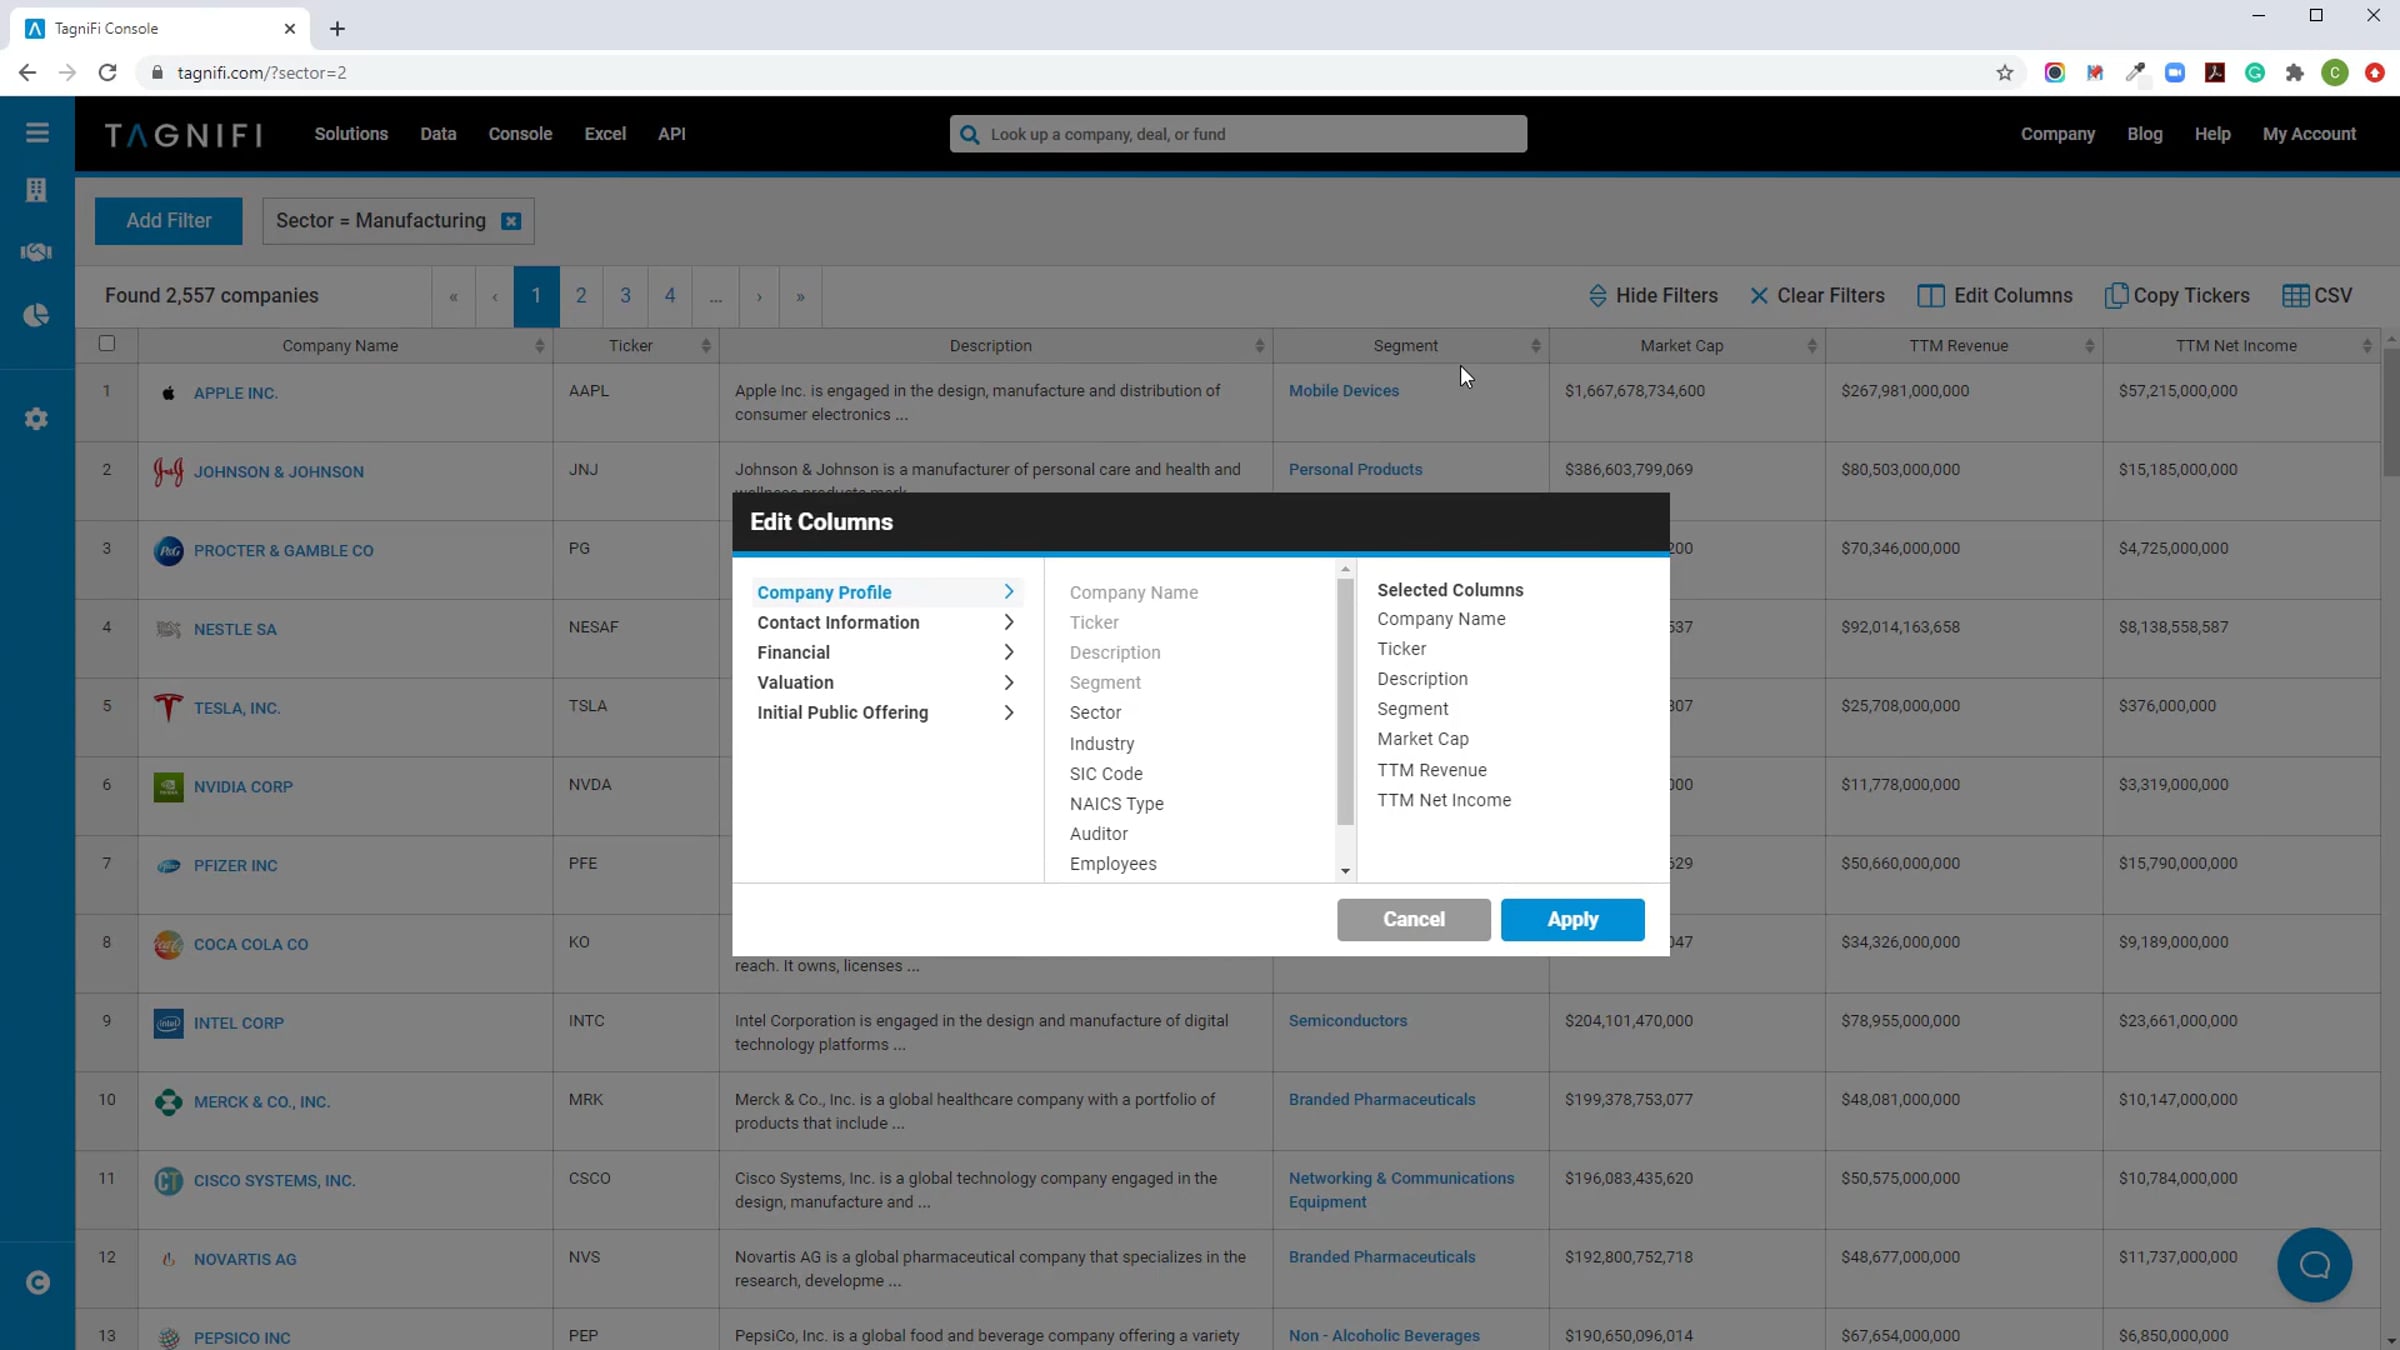Go back in browser history
Viewport: 2400px width, 1350px height.
(27, 73)
